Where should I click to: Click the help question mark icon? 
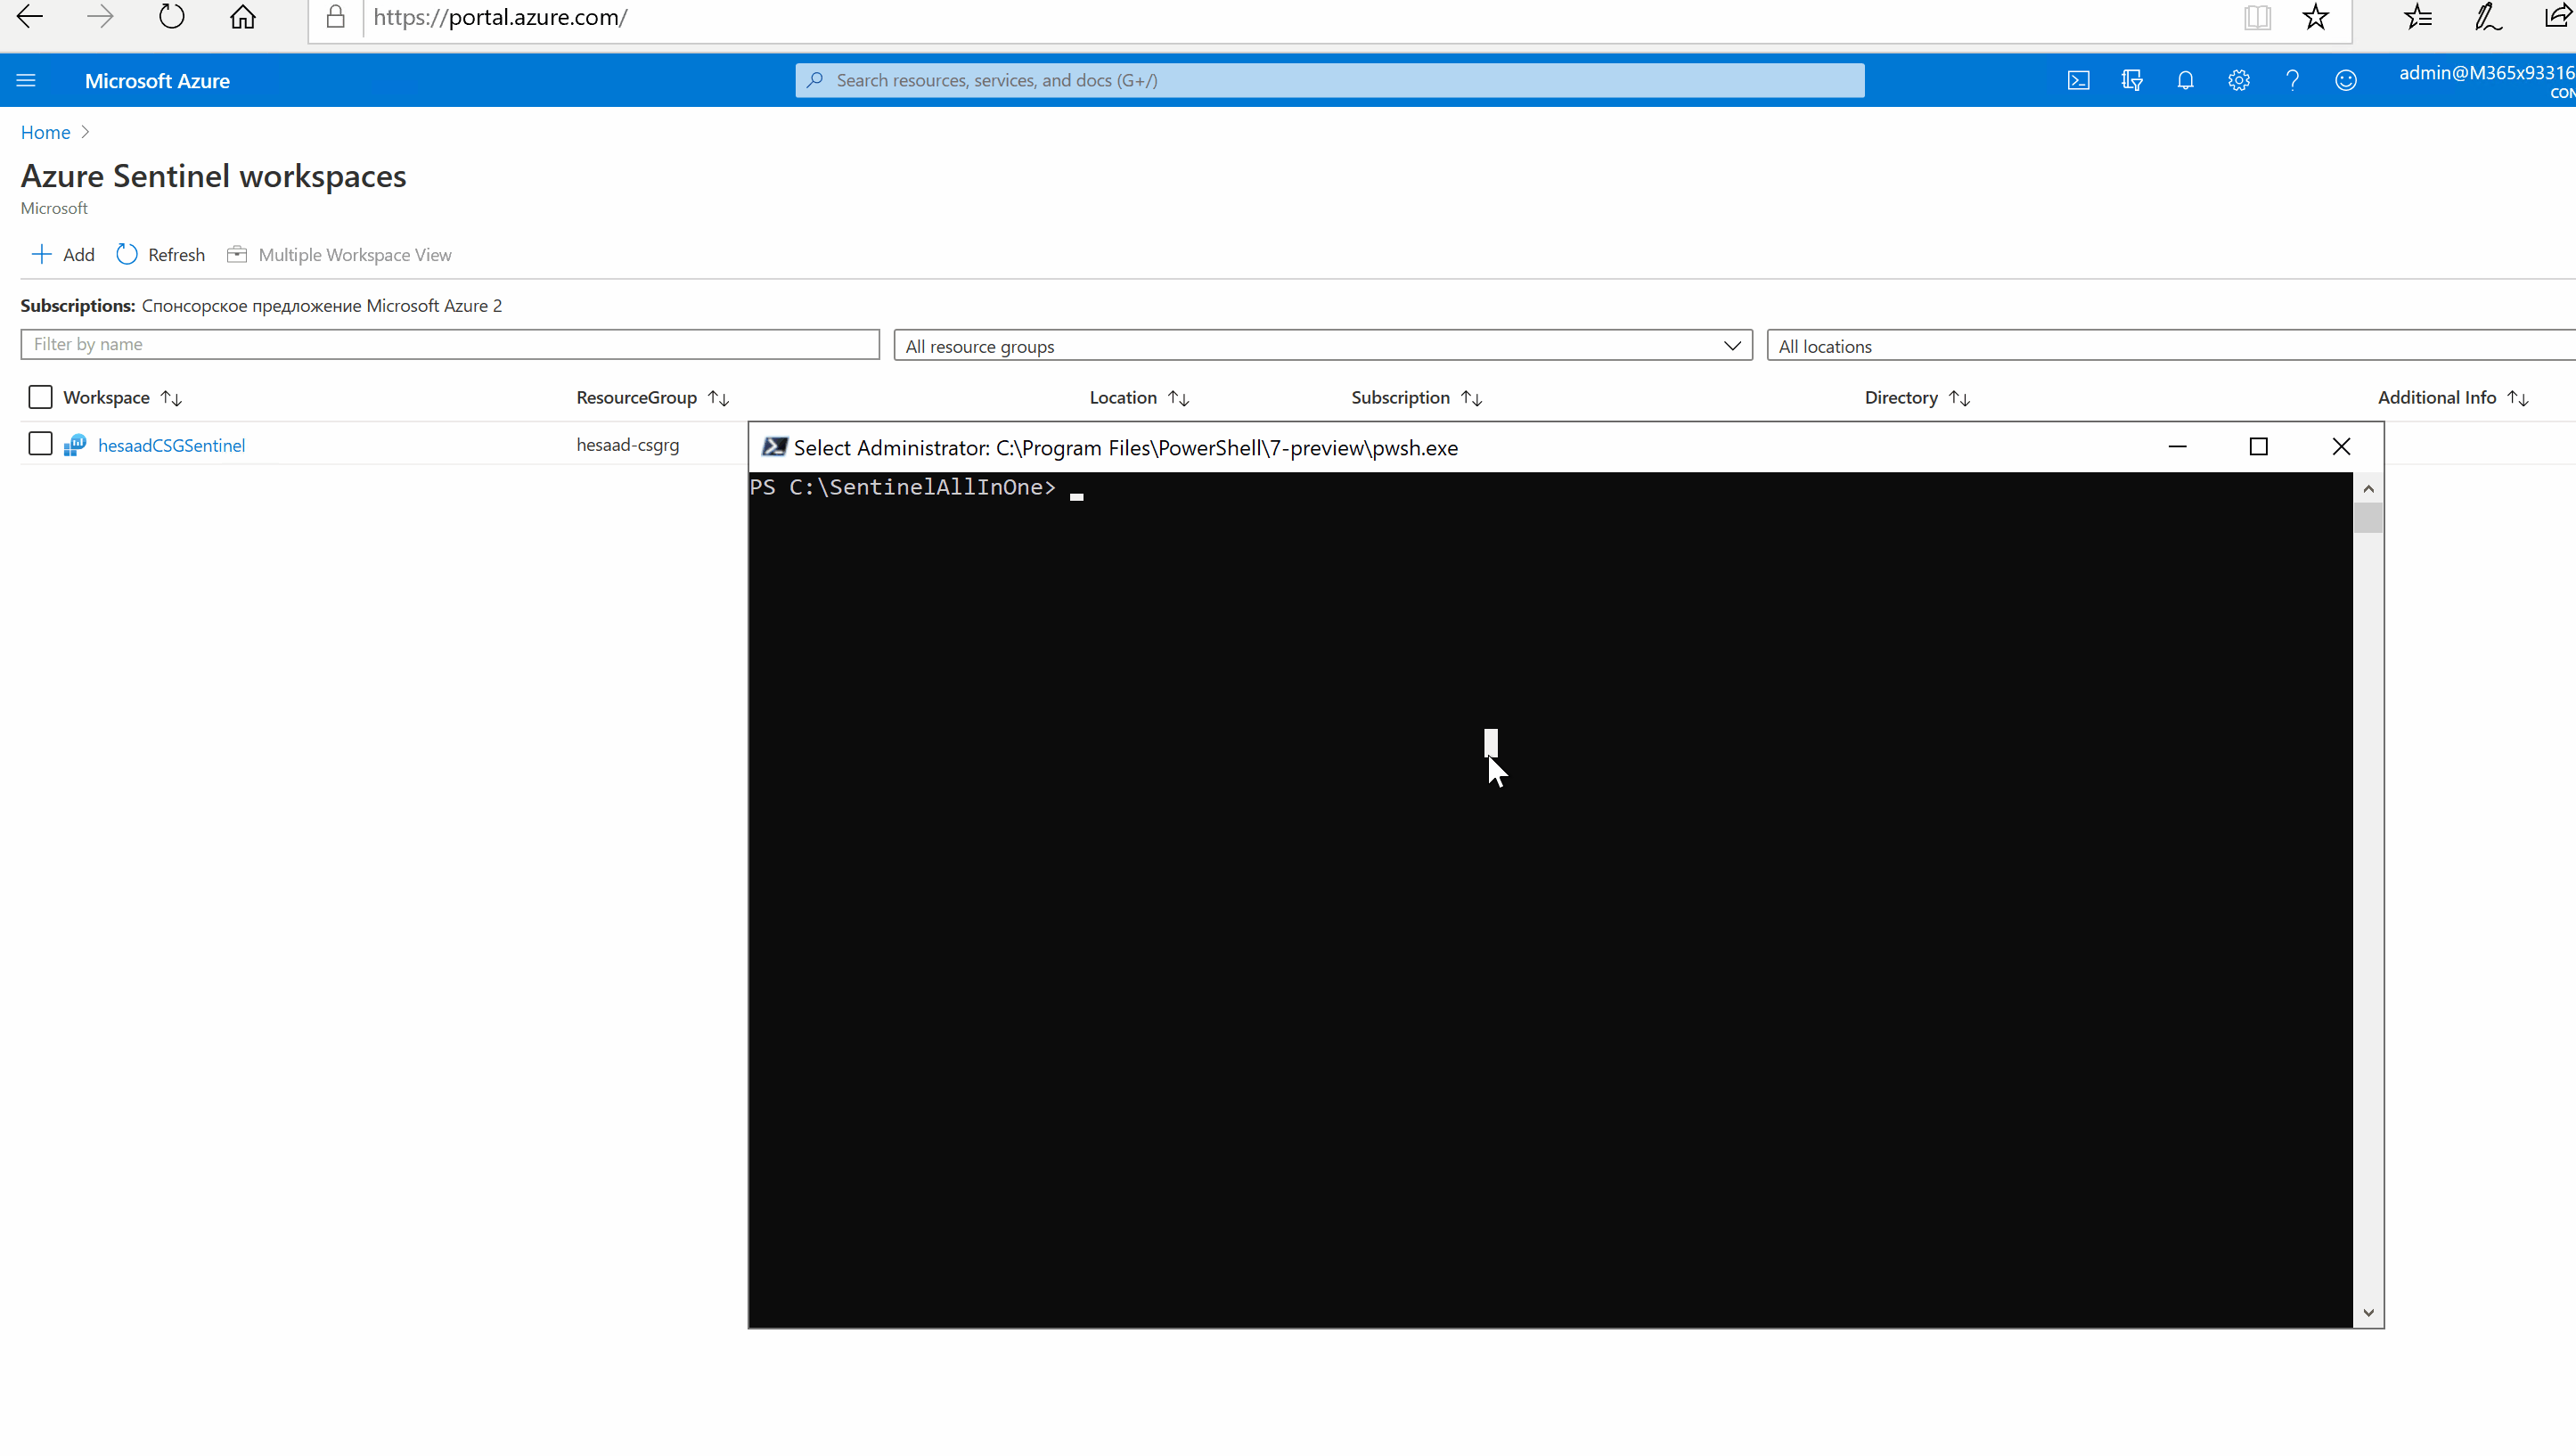2293,79
